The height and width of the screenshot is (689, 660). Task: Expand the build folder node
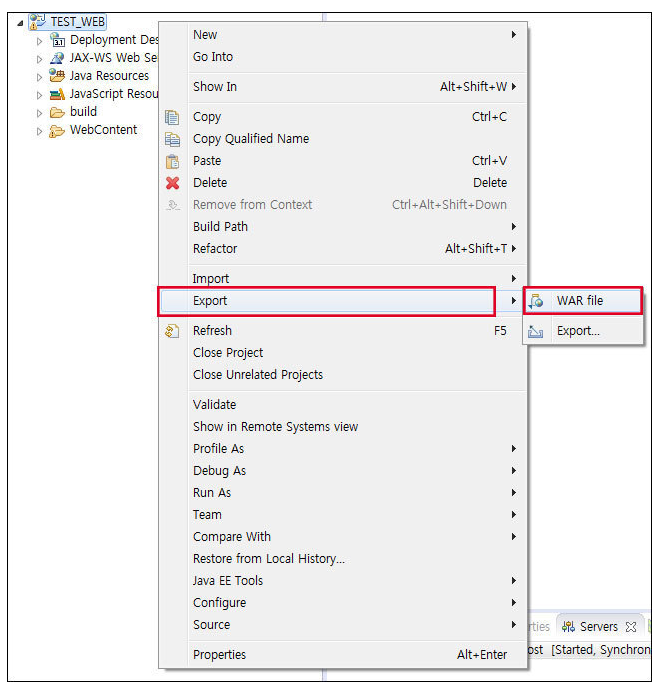(40, 113)
